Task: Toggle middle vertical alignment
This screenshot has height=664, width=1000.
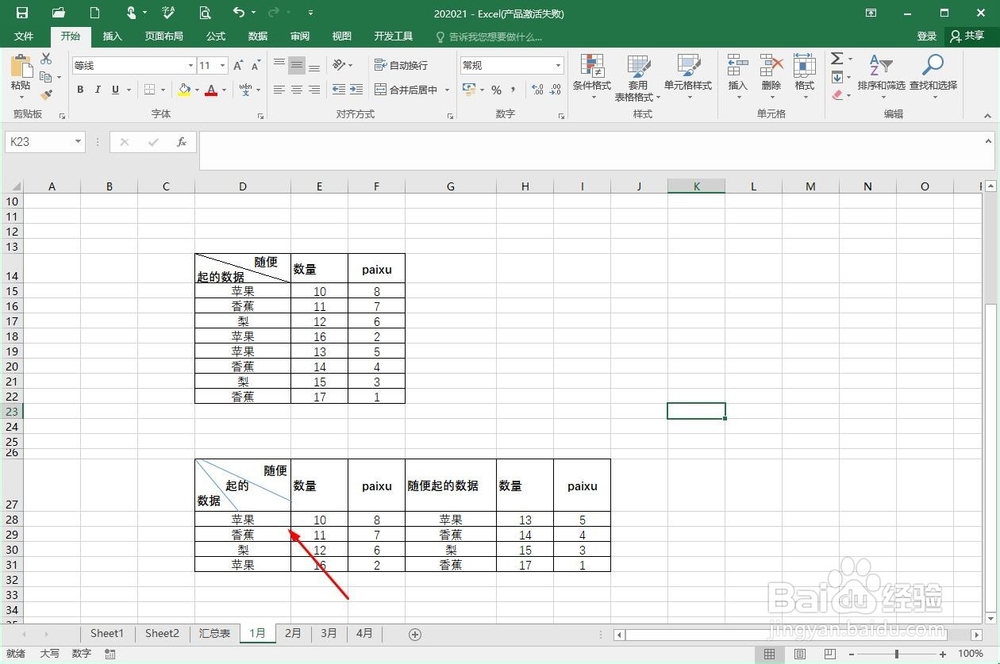Action: (297, 64)
